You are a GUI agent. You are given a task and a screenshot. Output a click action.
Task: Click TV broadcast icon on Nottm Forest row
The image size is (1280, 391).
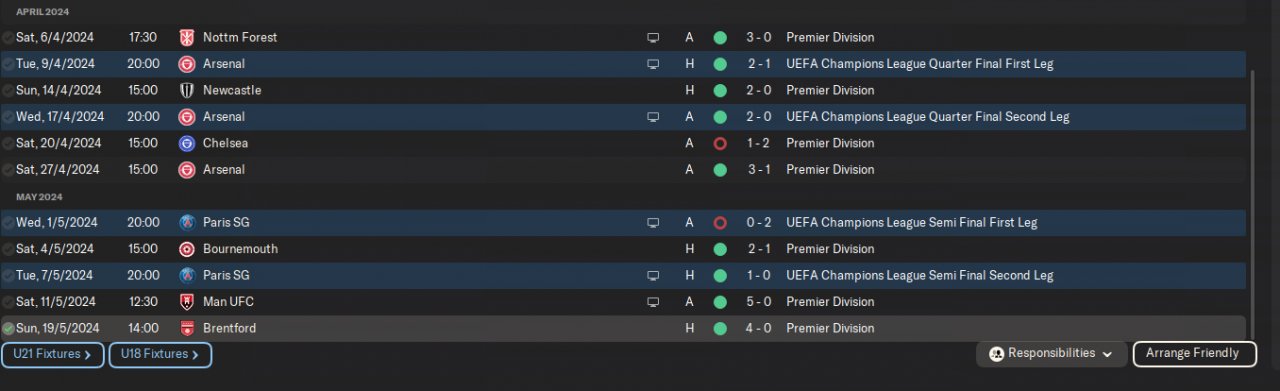[653, 38]
